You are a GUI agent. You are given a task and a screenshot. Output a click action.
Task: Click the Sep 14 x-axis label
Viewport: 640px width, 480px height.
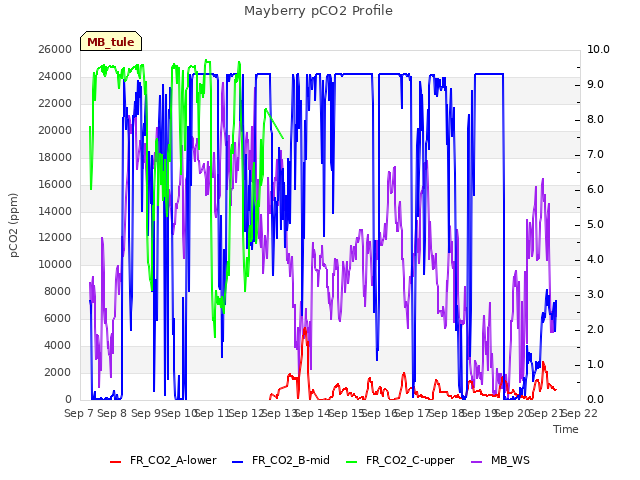313,413
